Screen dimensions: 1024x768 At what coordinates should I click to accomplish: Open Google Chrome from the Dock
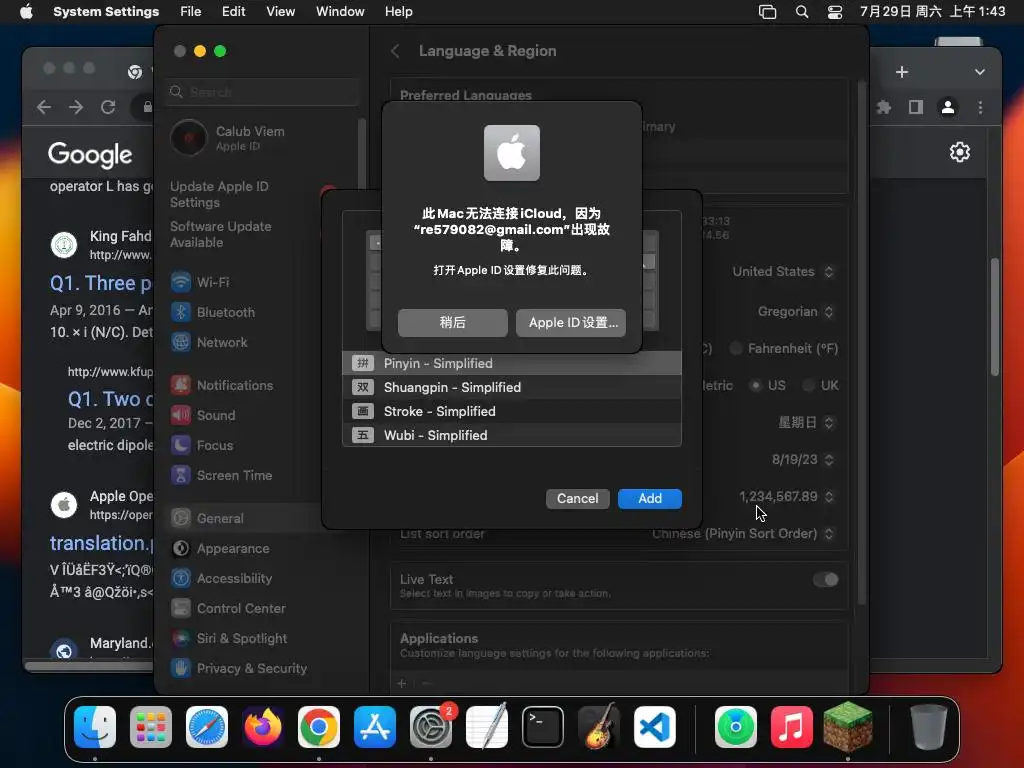click(319, 727)
